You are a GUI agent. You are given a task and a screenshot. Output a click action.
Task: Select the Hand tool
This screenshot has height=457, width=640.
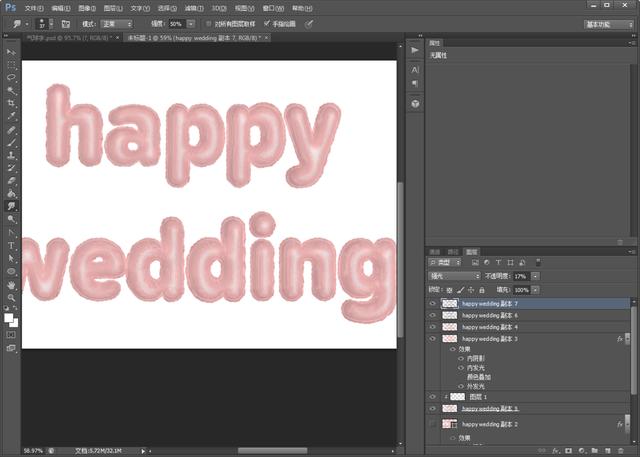click(11, 284)
